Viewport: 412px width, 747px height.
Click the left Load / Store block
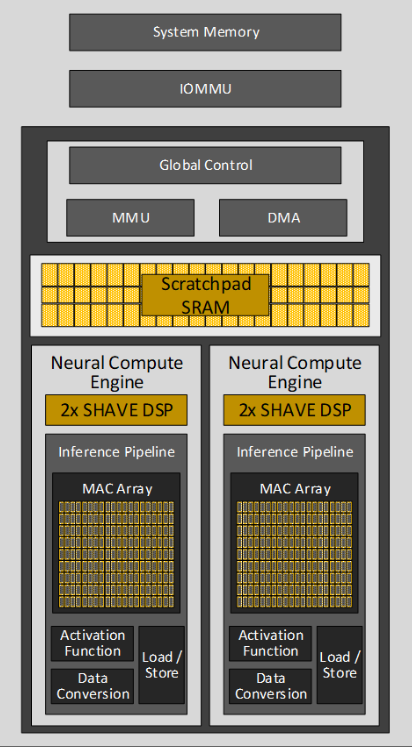tap(161, 665)
